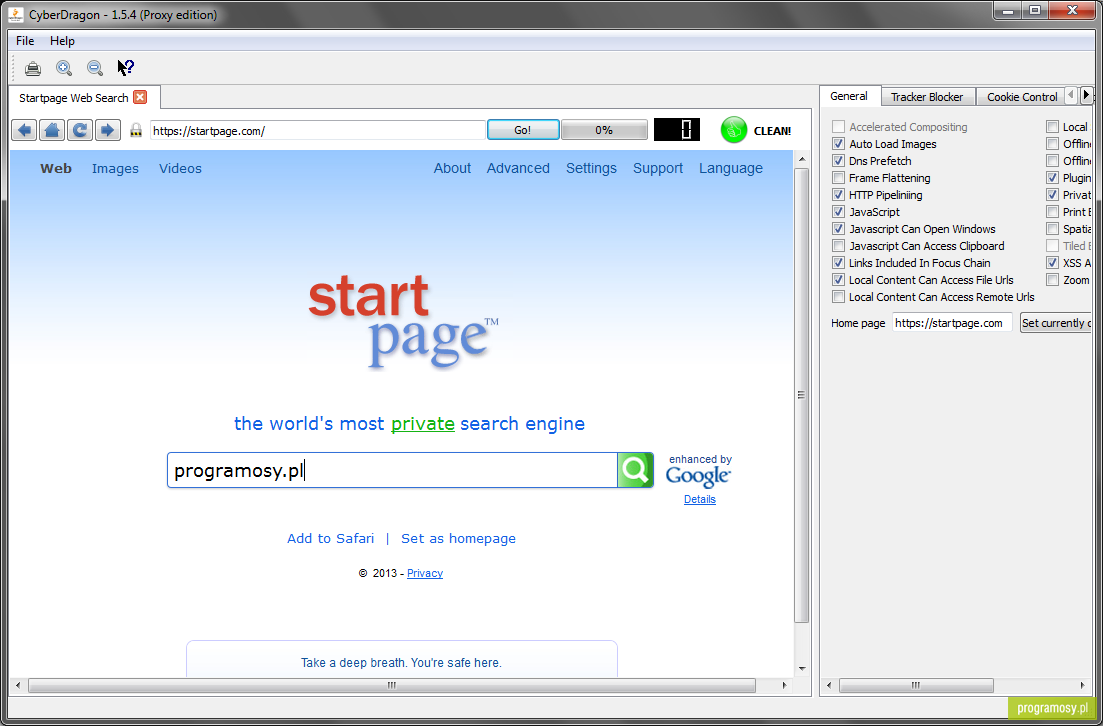Open the home page via house icon

[x=52, y=130]
